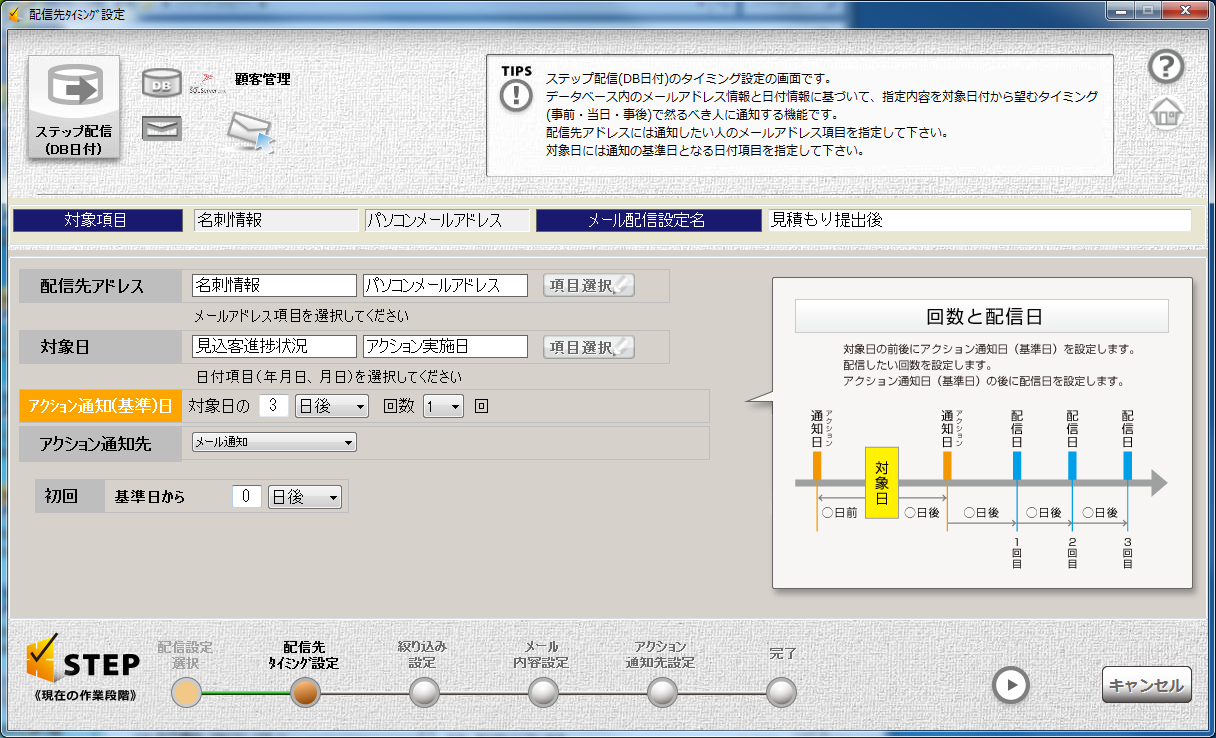Click the メールアドレス項目を選択してください hint text

coord(301,316)
